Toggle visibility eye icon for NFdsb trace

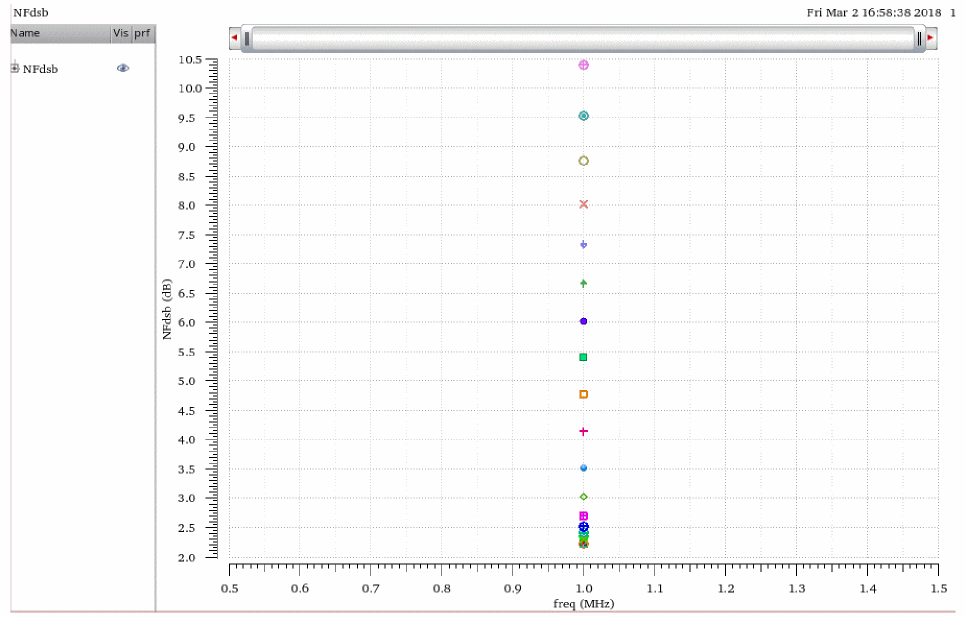click(x=123, y=68)
